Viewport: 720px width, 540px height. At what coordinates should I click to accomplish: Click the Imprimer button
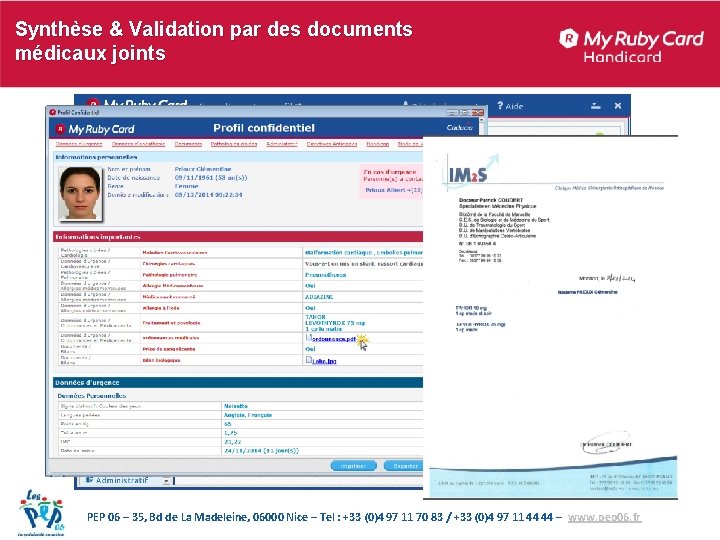(353, 466)
